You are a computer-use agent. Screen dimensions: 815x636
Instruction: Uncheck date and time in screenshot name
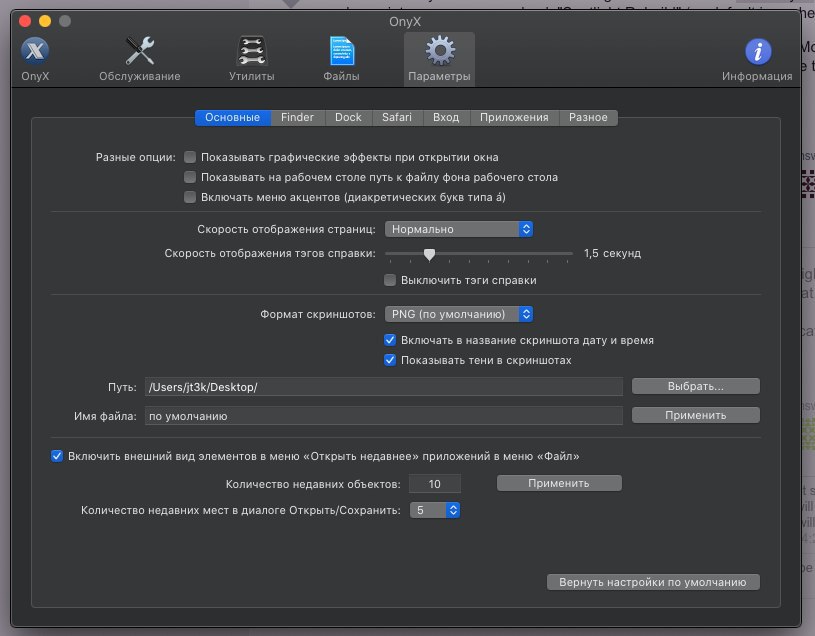click(390, 340)
